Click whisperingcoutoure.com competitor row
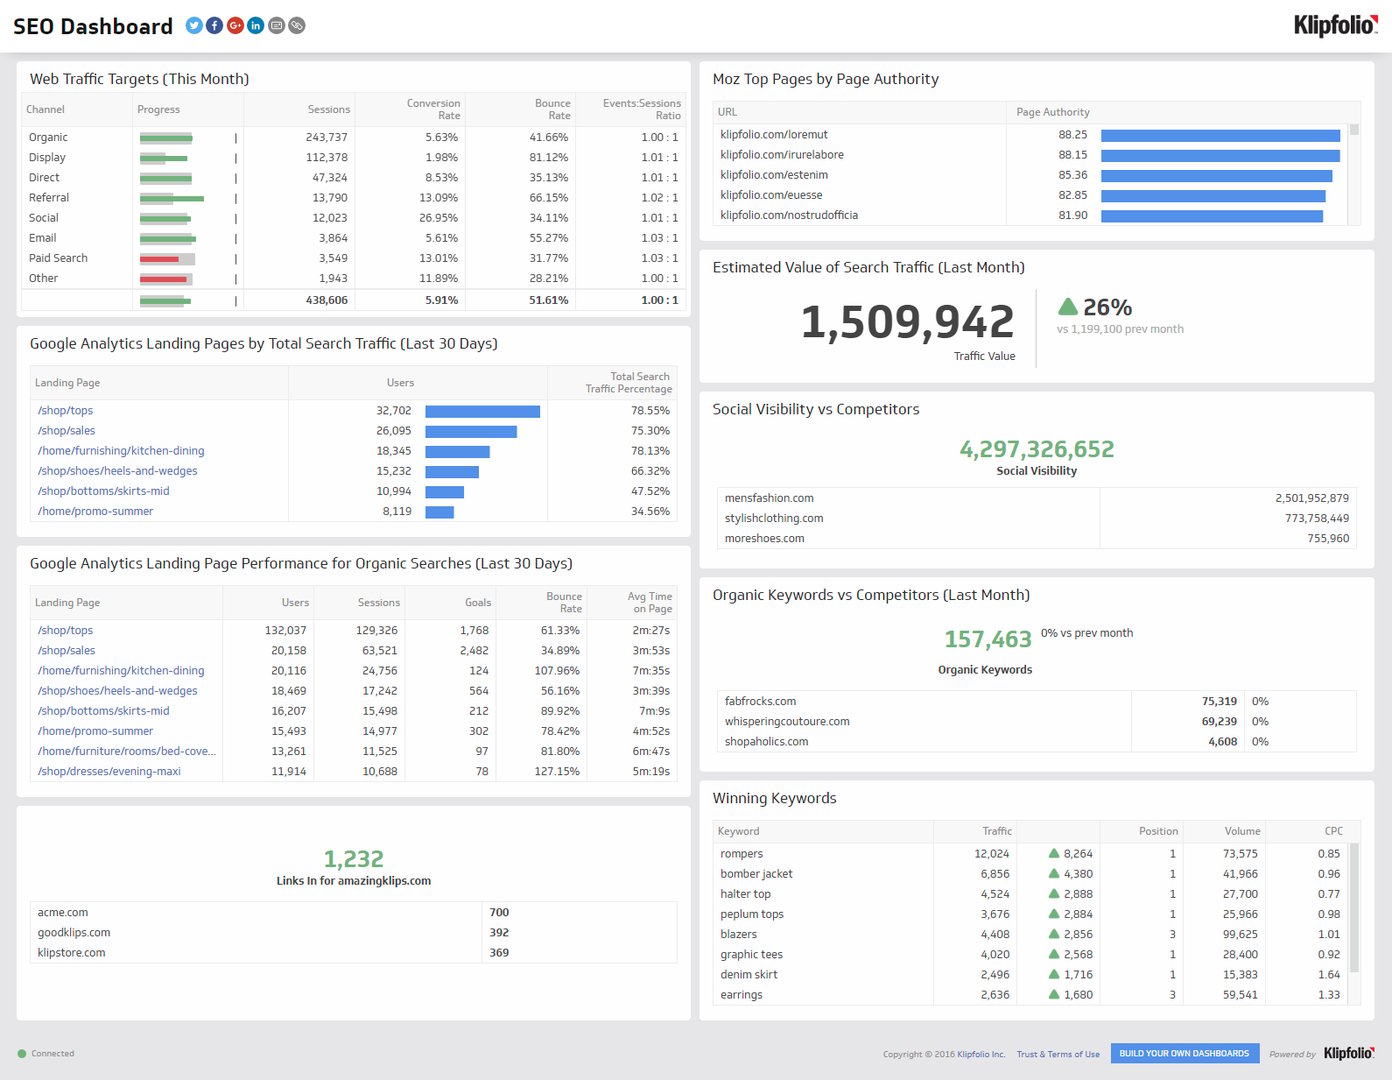This screenshot has width=1392, height=1080. click(1036, 721)
